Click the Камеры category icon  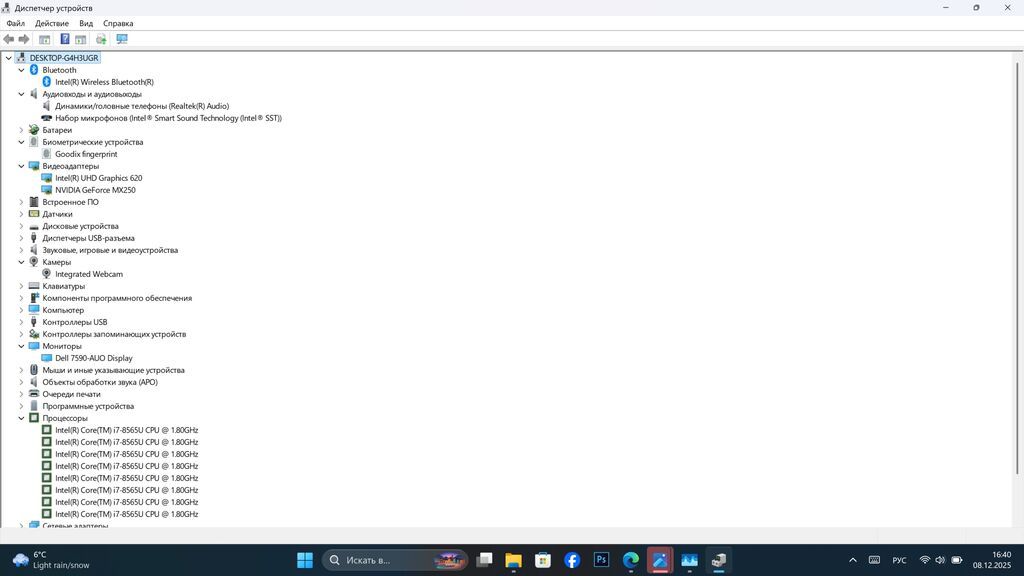coord(34,262)
